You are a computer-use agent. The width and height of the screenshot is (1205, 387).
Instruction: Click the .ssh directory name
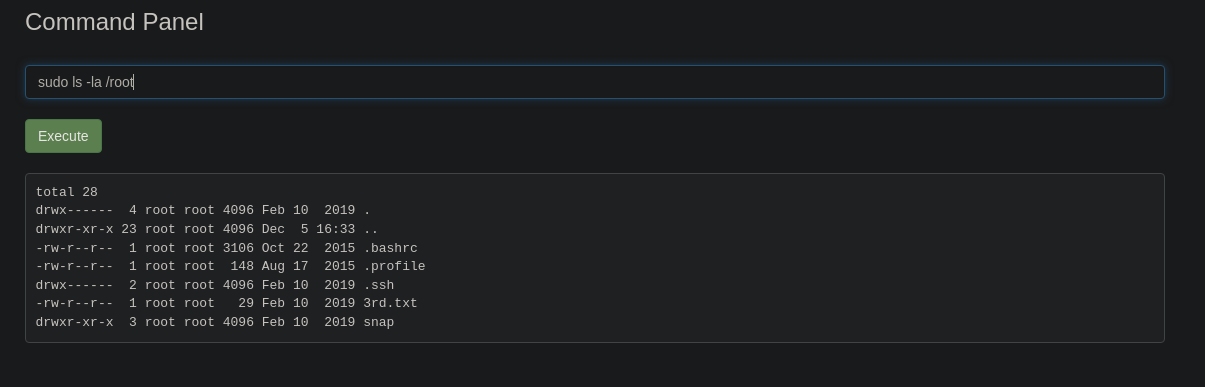pos(379,285)
